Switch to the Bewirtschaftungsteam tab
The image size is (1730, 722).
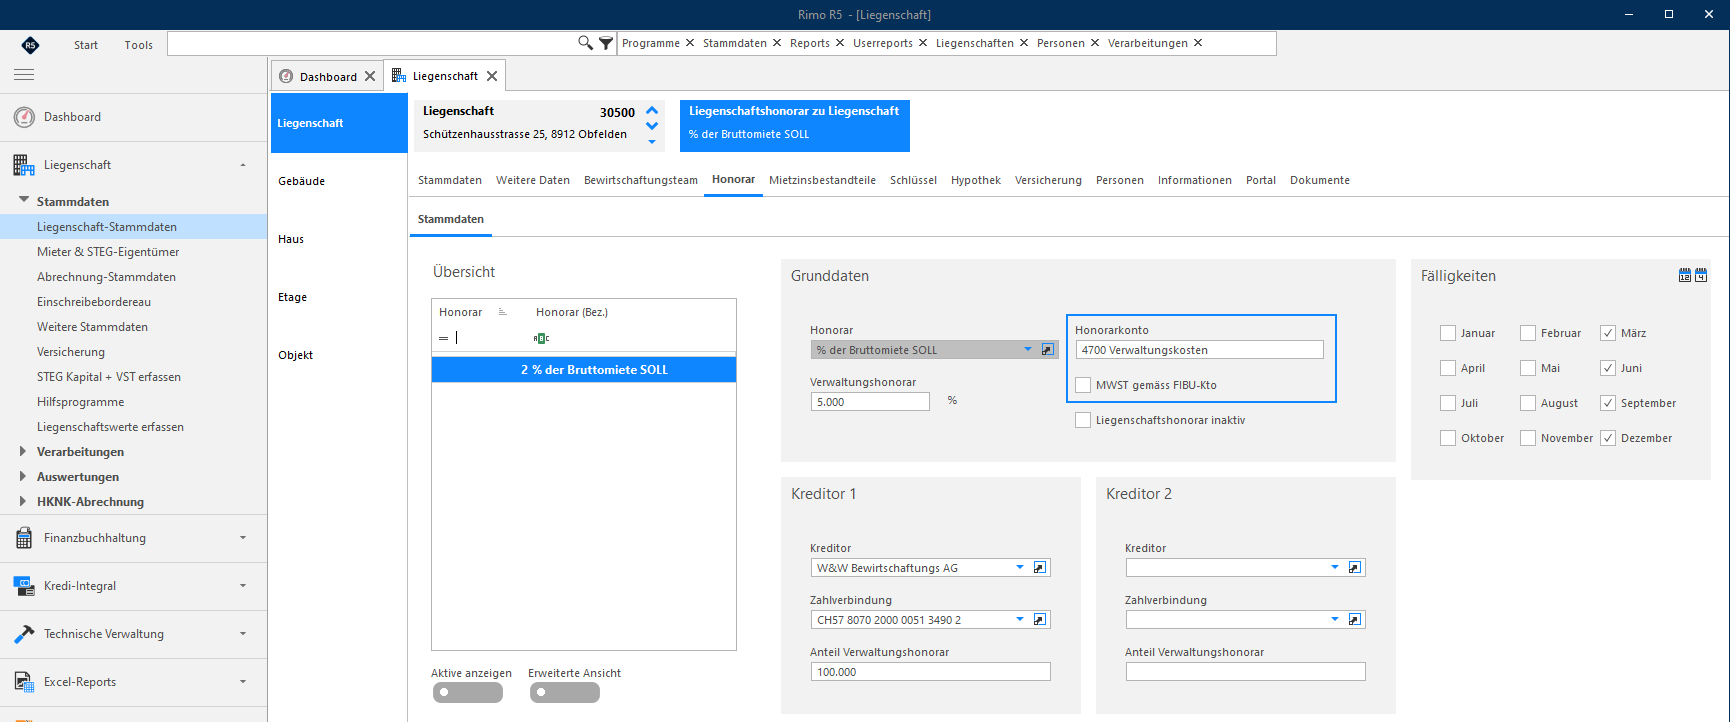641,180
